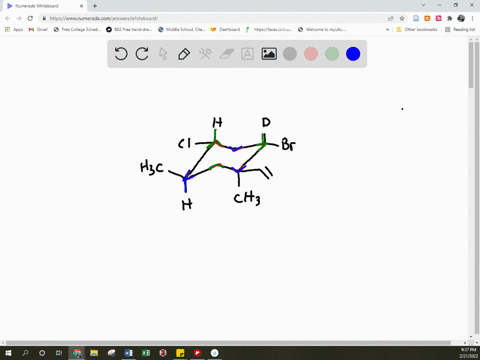Select the pointer cursor tool
This screenshot has width=480, height=360.
point(163,54)
